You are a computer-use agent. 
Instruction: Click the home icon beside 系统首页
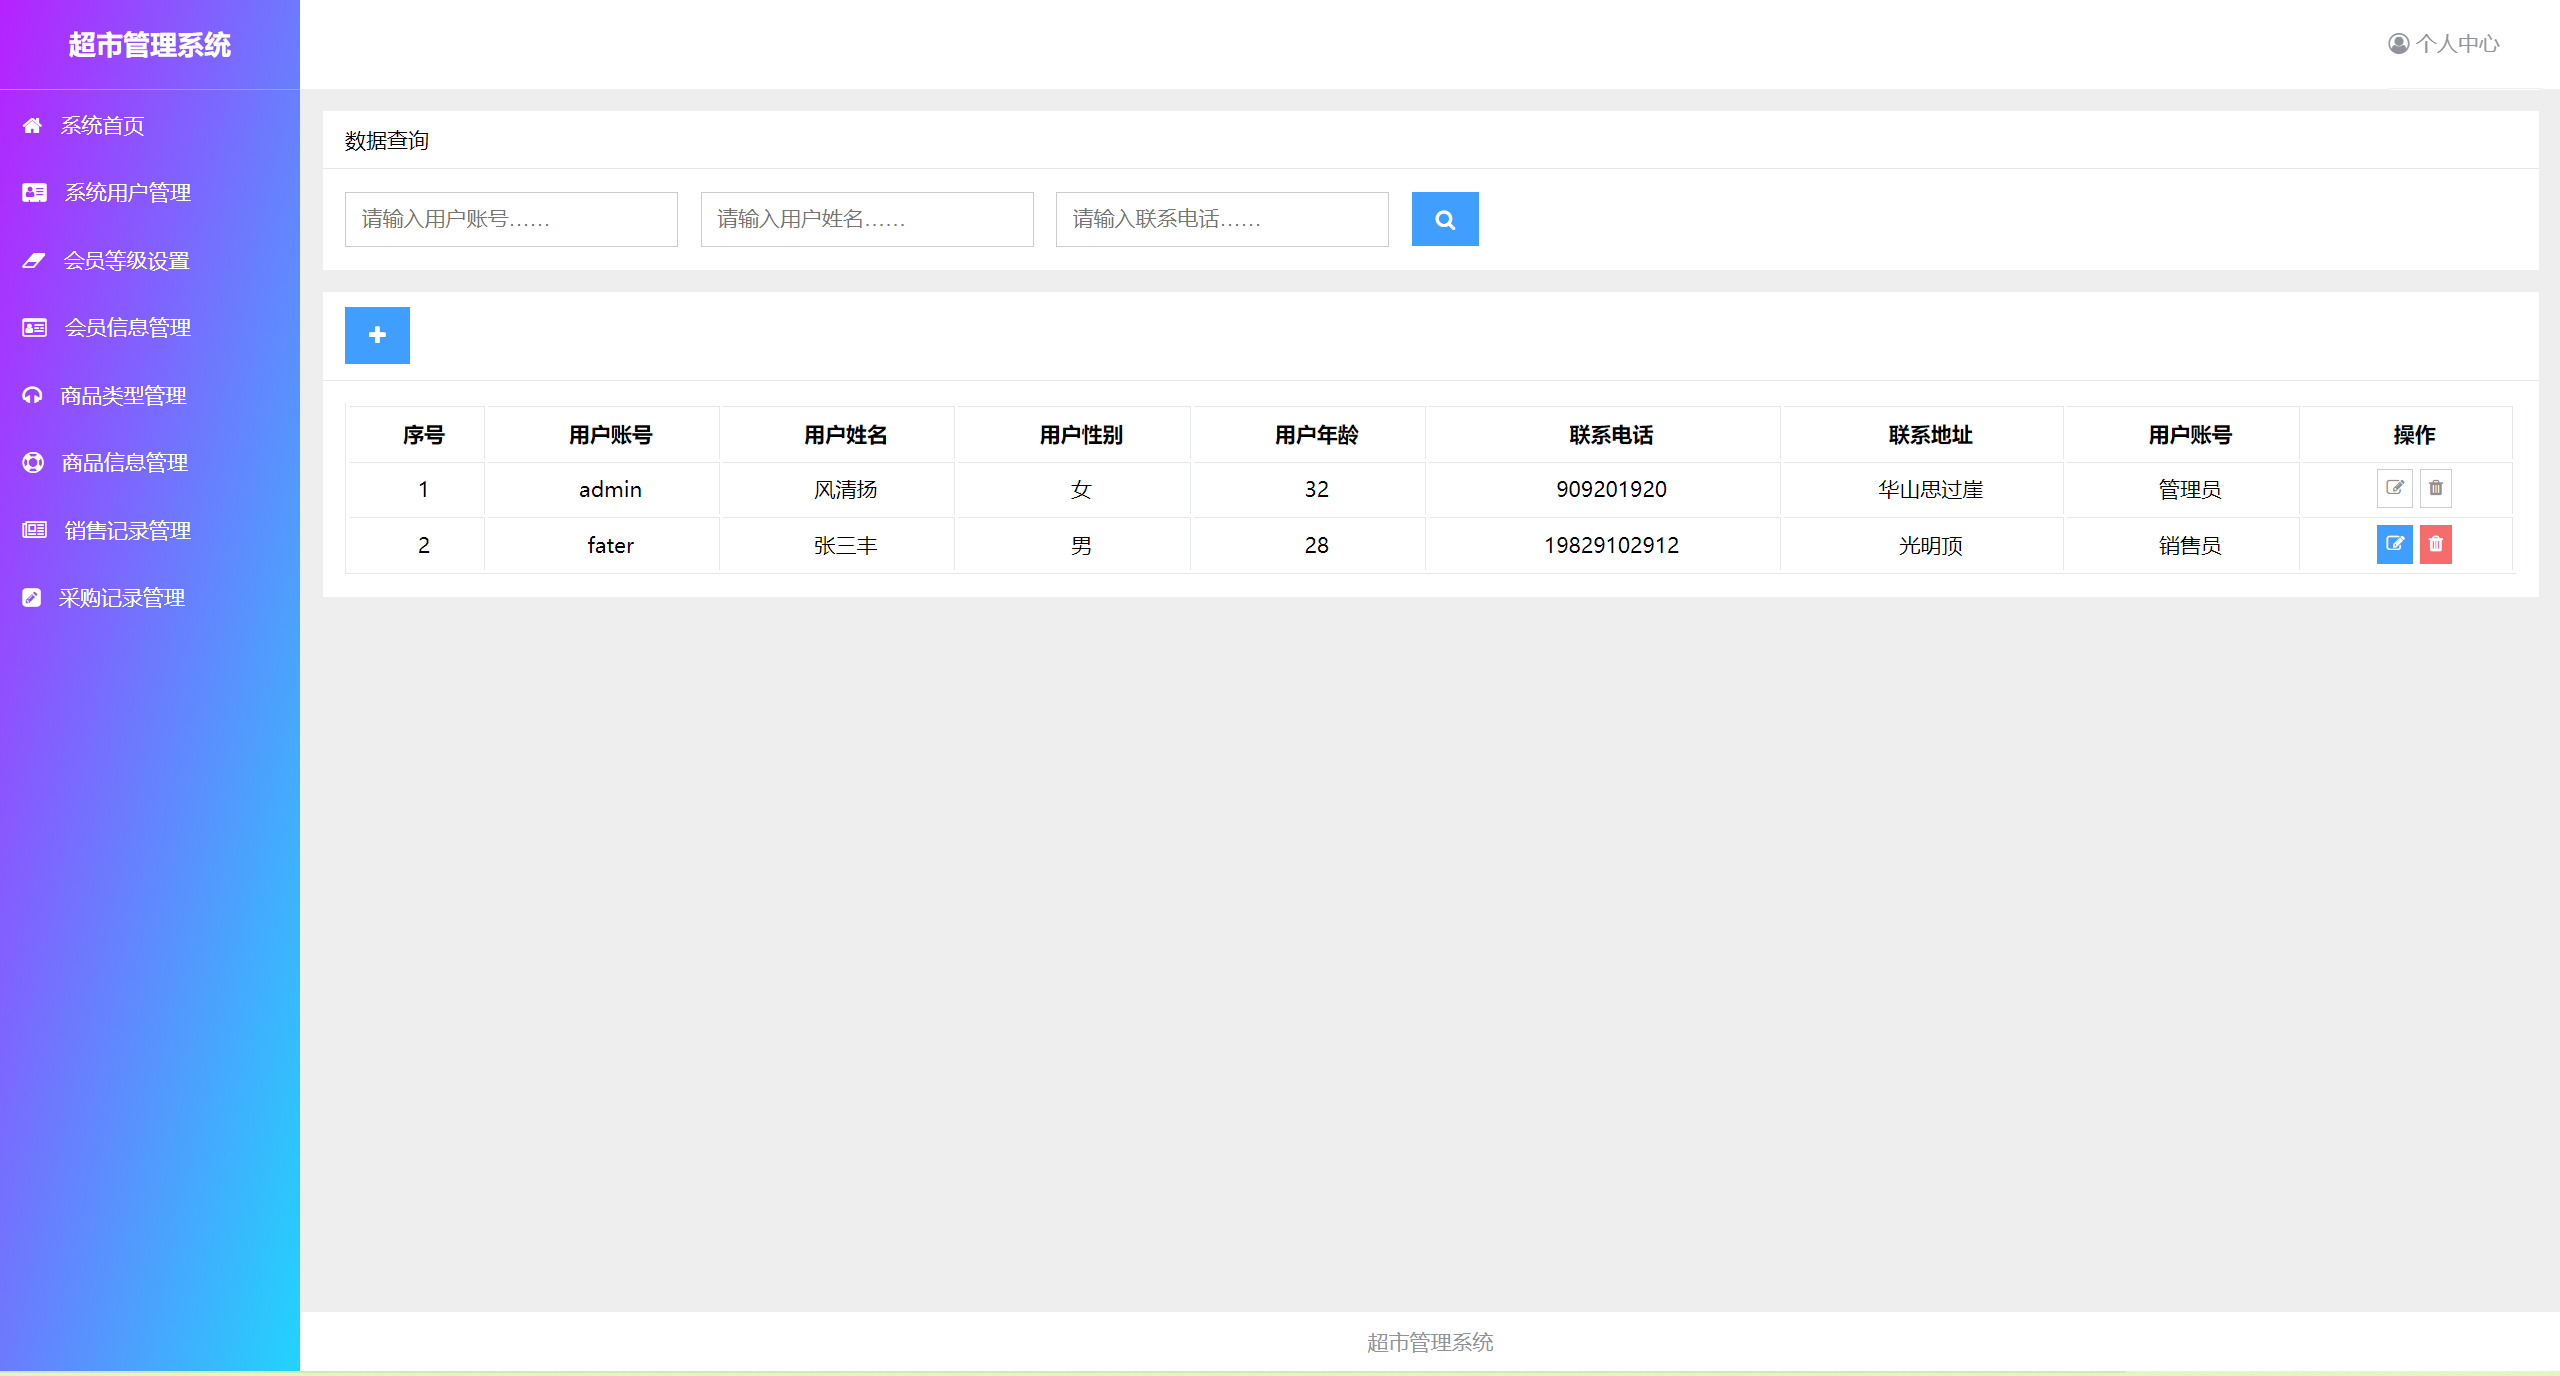click(x=32, y=125)
